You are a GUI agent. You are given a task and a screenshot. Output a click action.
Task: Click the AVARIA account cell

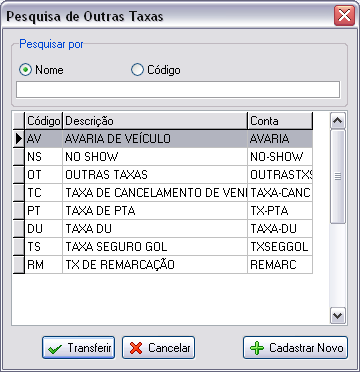(x=280, y=139)
